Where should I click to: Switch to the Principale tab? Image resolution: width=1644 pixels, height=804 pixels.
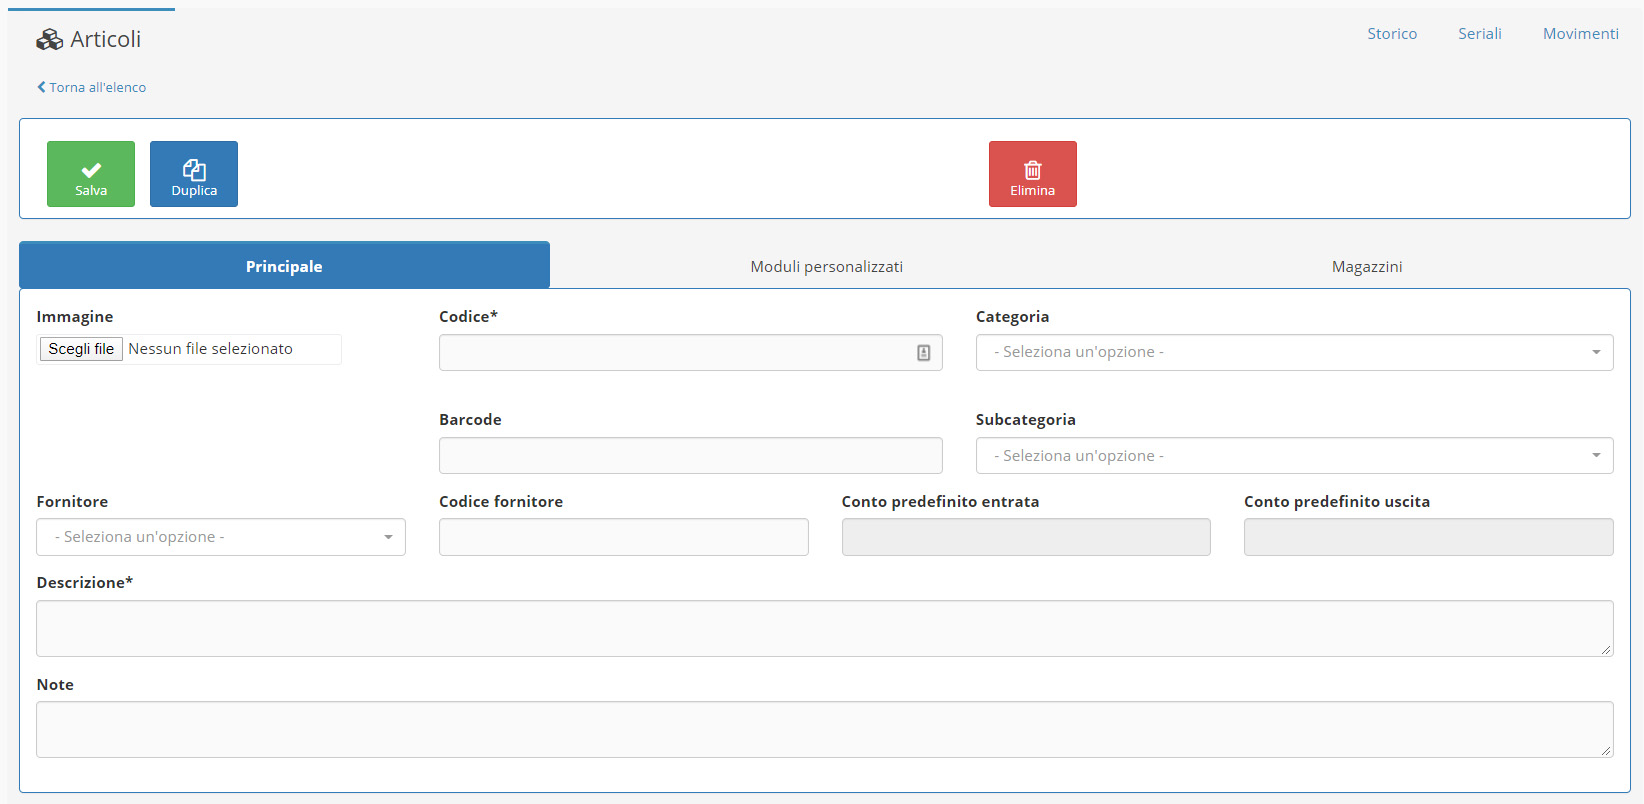(x=284, y=266)
